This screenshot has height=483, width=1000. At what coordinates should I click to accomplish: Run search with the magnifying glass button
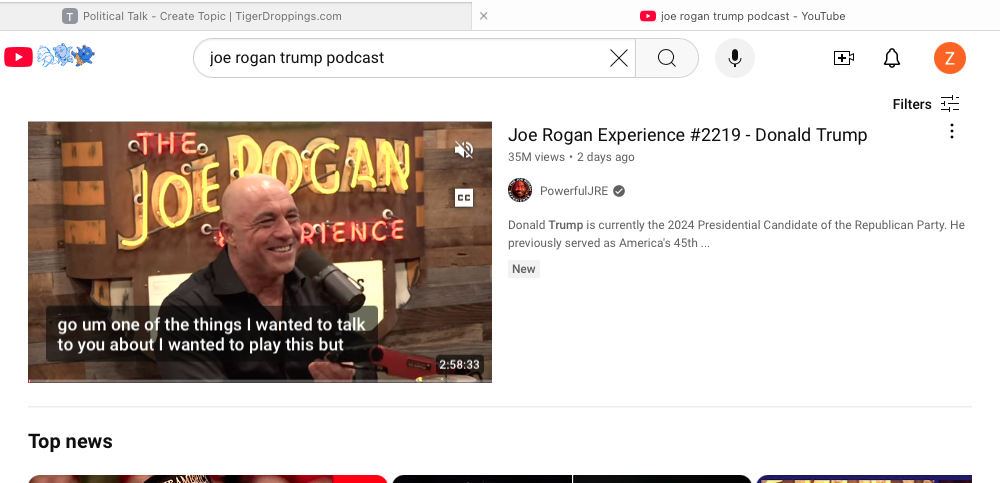click(x=666, y=58)
